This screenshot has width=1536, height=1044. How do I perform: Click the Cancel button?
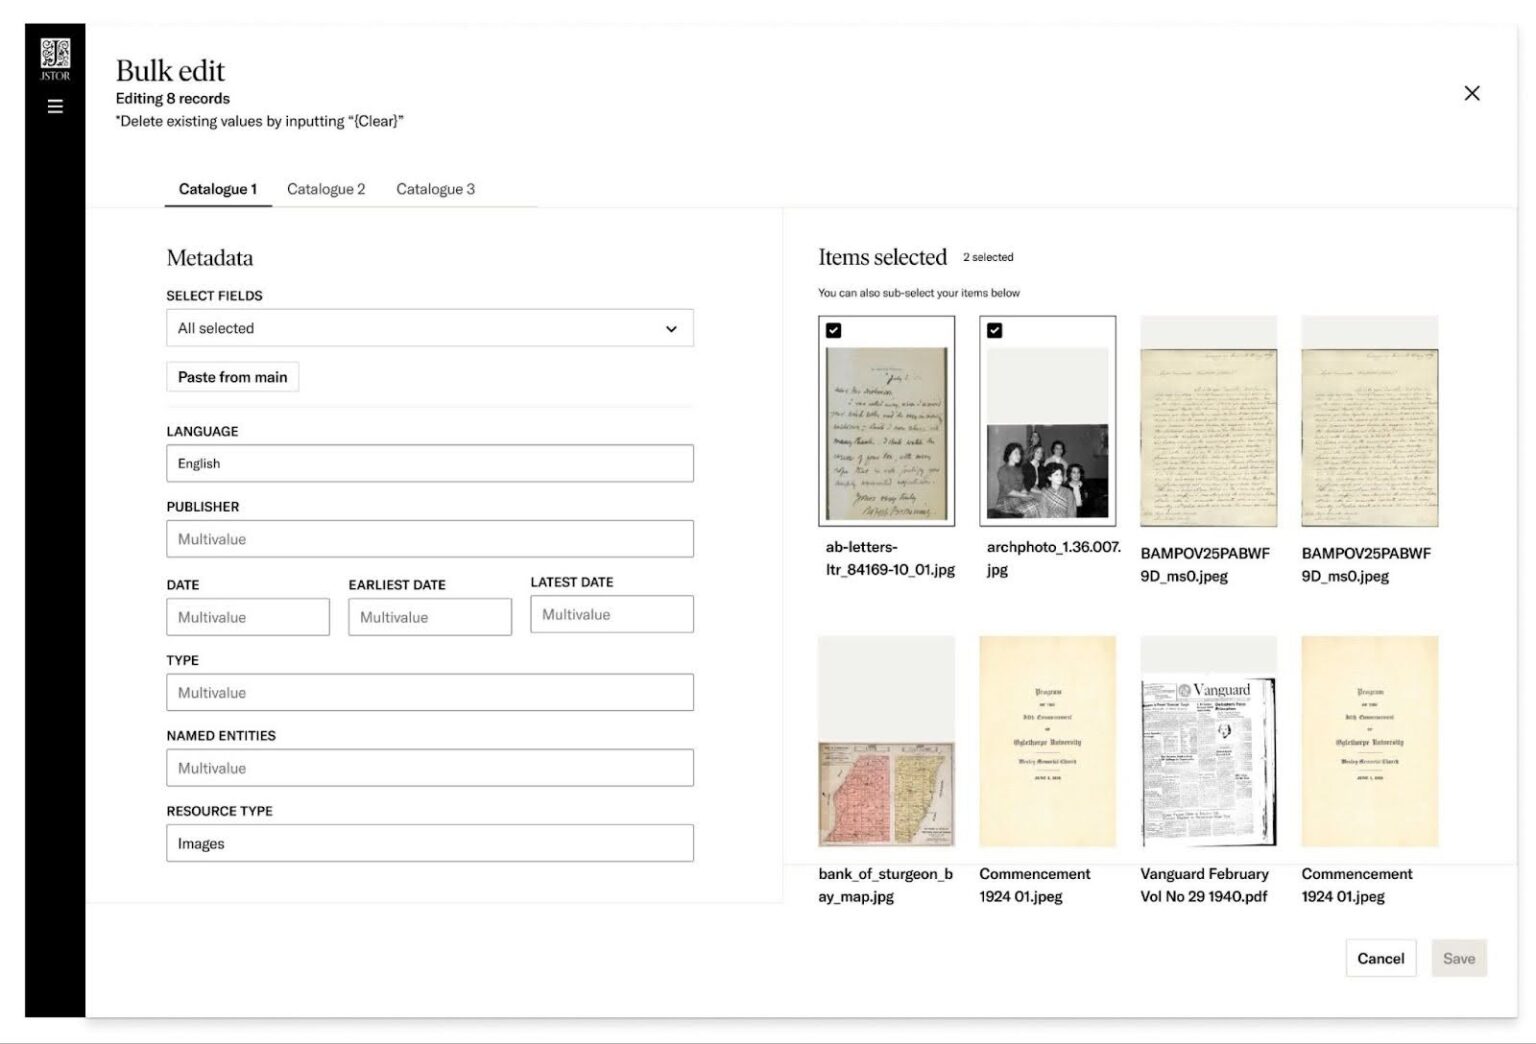pyautogui.click(x=1380, y=957)
